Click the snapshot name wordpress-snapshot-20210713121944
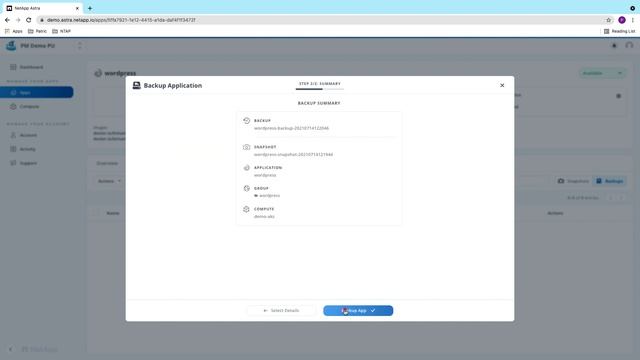The image size is (640, 360). [x=293, y=154]
